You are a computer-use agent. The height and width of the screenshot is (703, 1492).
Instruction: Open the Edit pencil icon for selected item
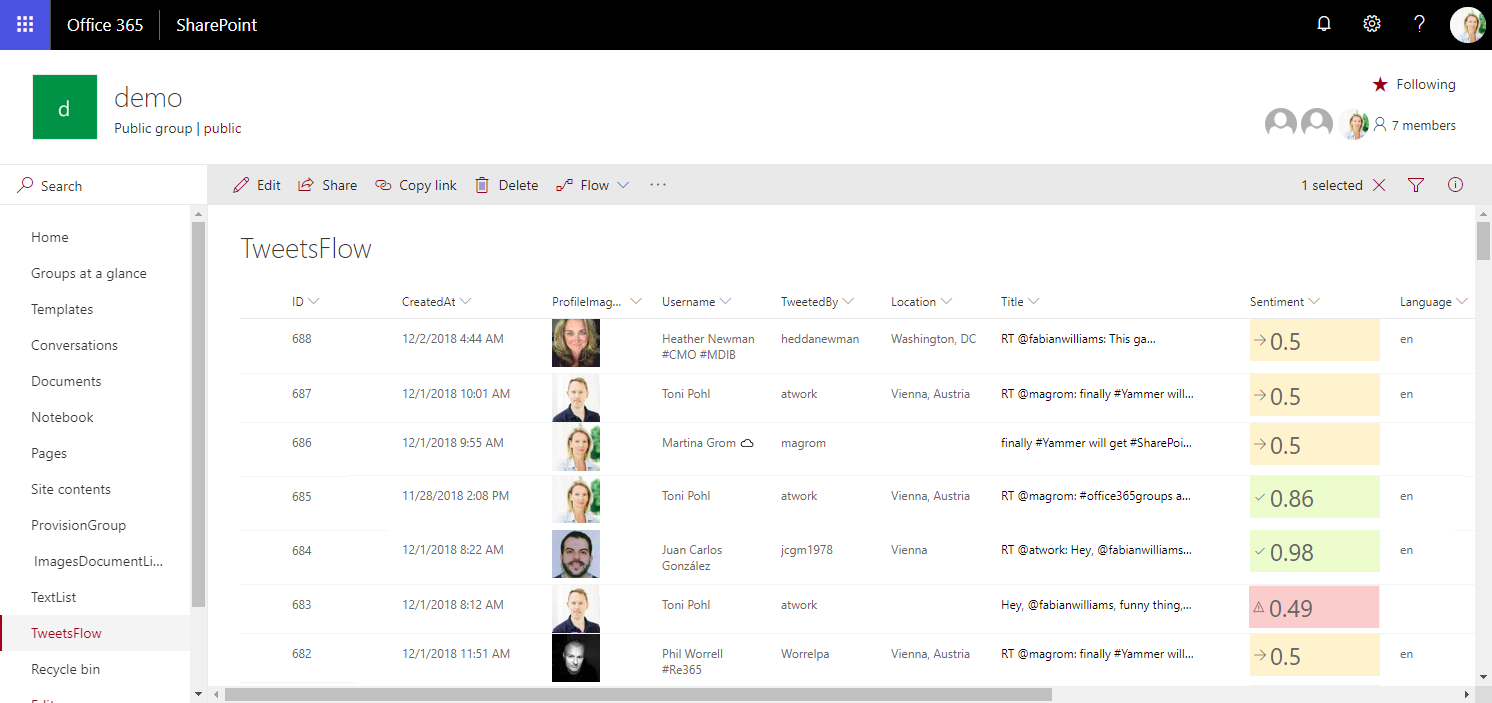240,184
